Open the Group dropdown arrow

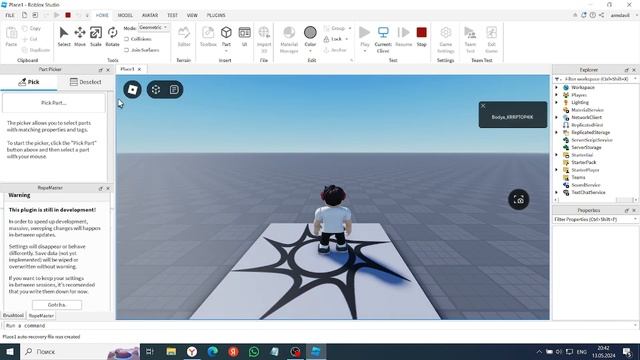pos(350,28)
